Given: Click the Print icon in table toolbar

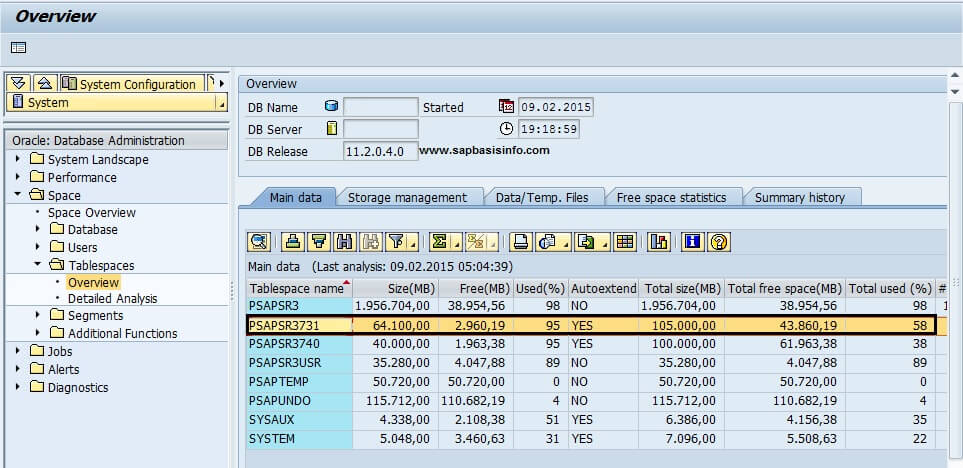Looking at the screenshot, I should pos(521,242).
